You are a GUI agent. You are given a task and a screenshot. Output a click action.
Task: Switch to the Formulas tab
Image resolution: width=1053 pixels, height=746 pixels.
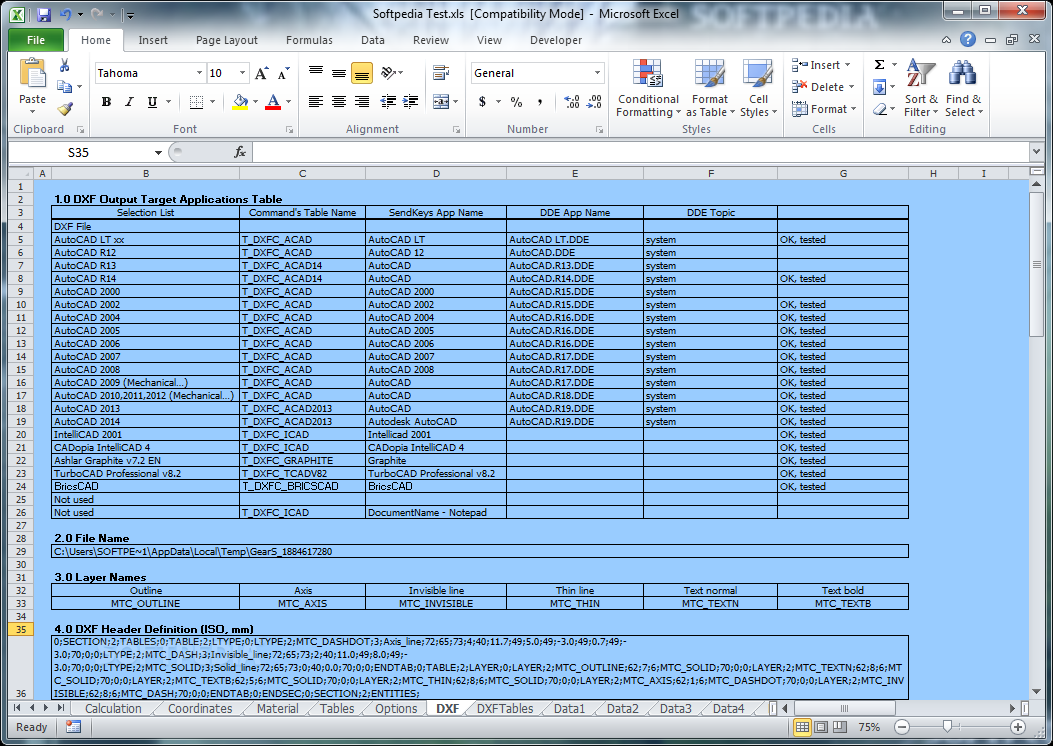309,40
